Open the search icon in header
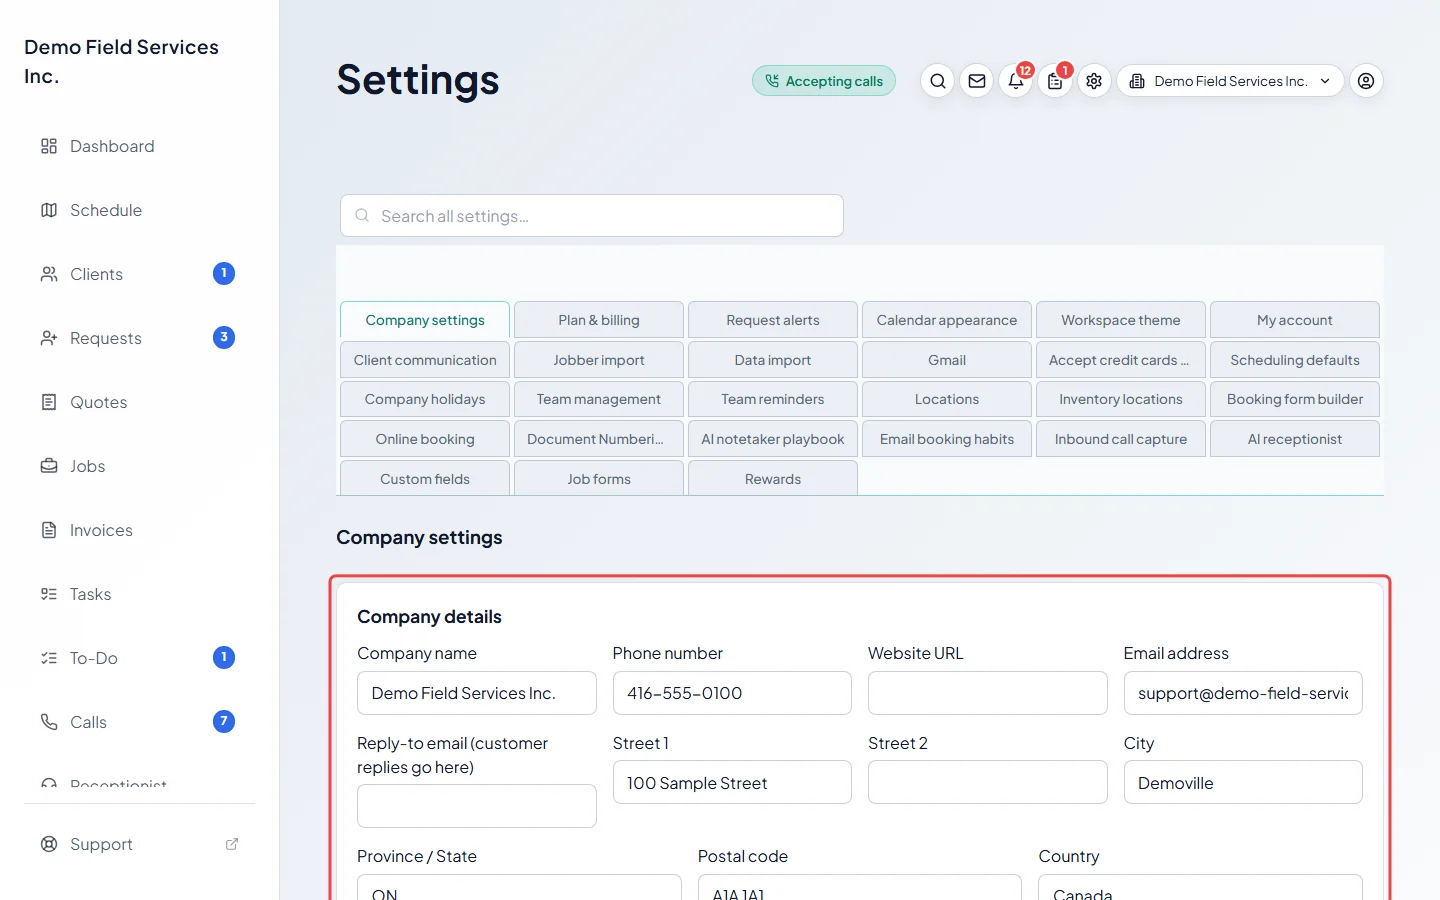1440x900 pixels. pos(937,81)
